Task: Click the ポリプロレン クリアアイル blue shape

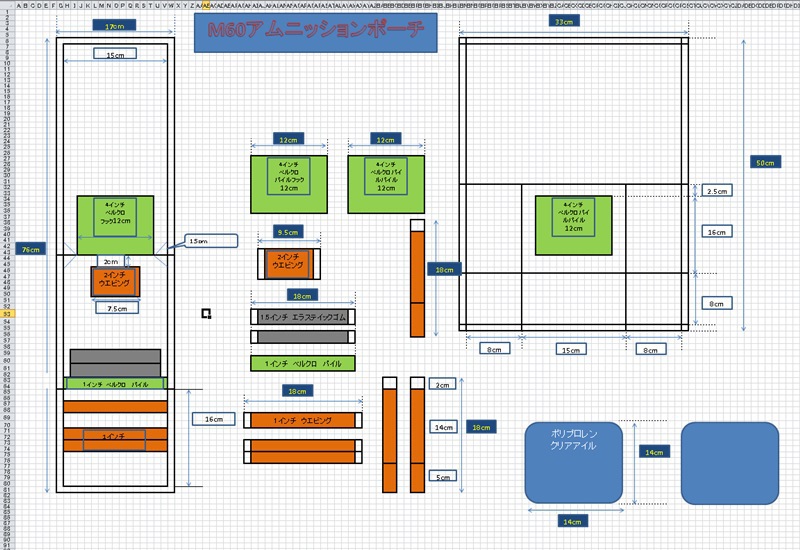Action: (x=573, y=462)
